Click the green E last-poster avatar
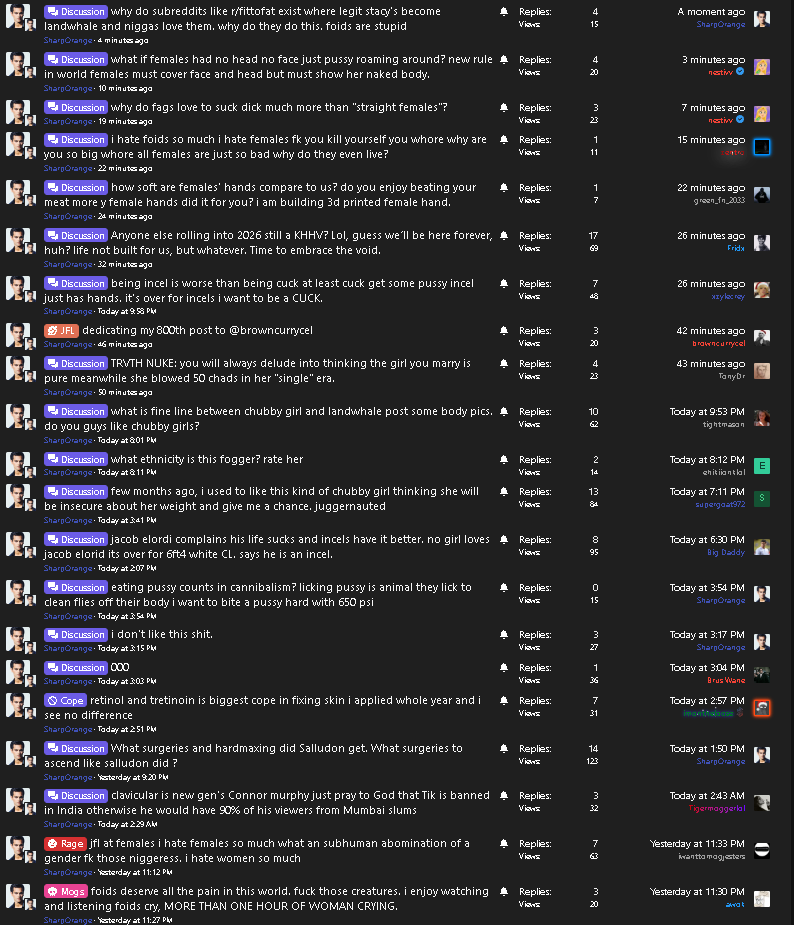Image resolution: width=794 pixels, height=925 pixels. click(x=762, y=466)
